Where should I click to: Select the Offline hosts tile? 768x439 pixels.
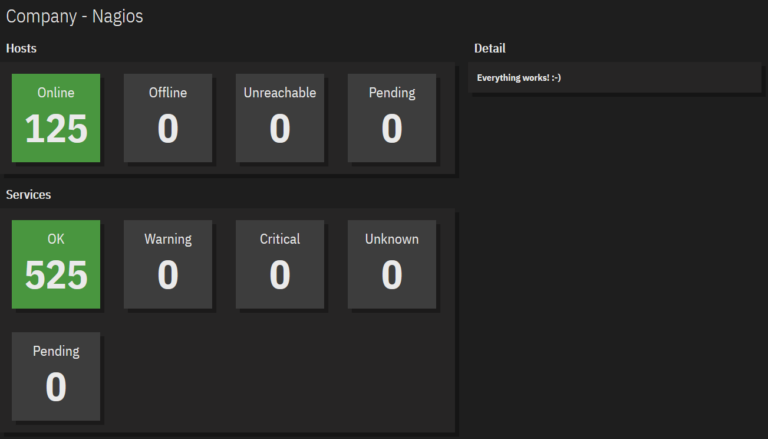pos(168,118)
